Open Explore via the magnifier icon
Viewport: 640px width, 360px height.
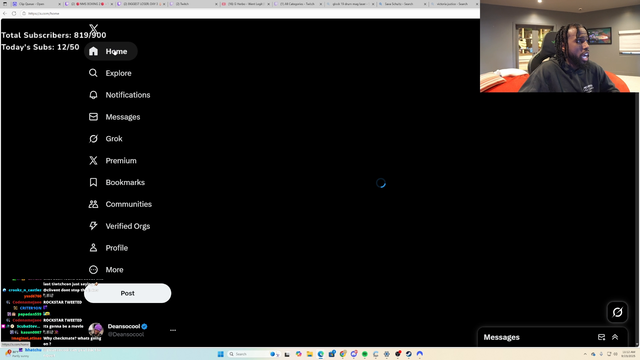(93, 73)
